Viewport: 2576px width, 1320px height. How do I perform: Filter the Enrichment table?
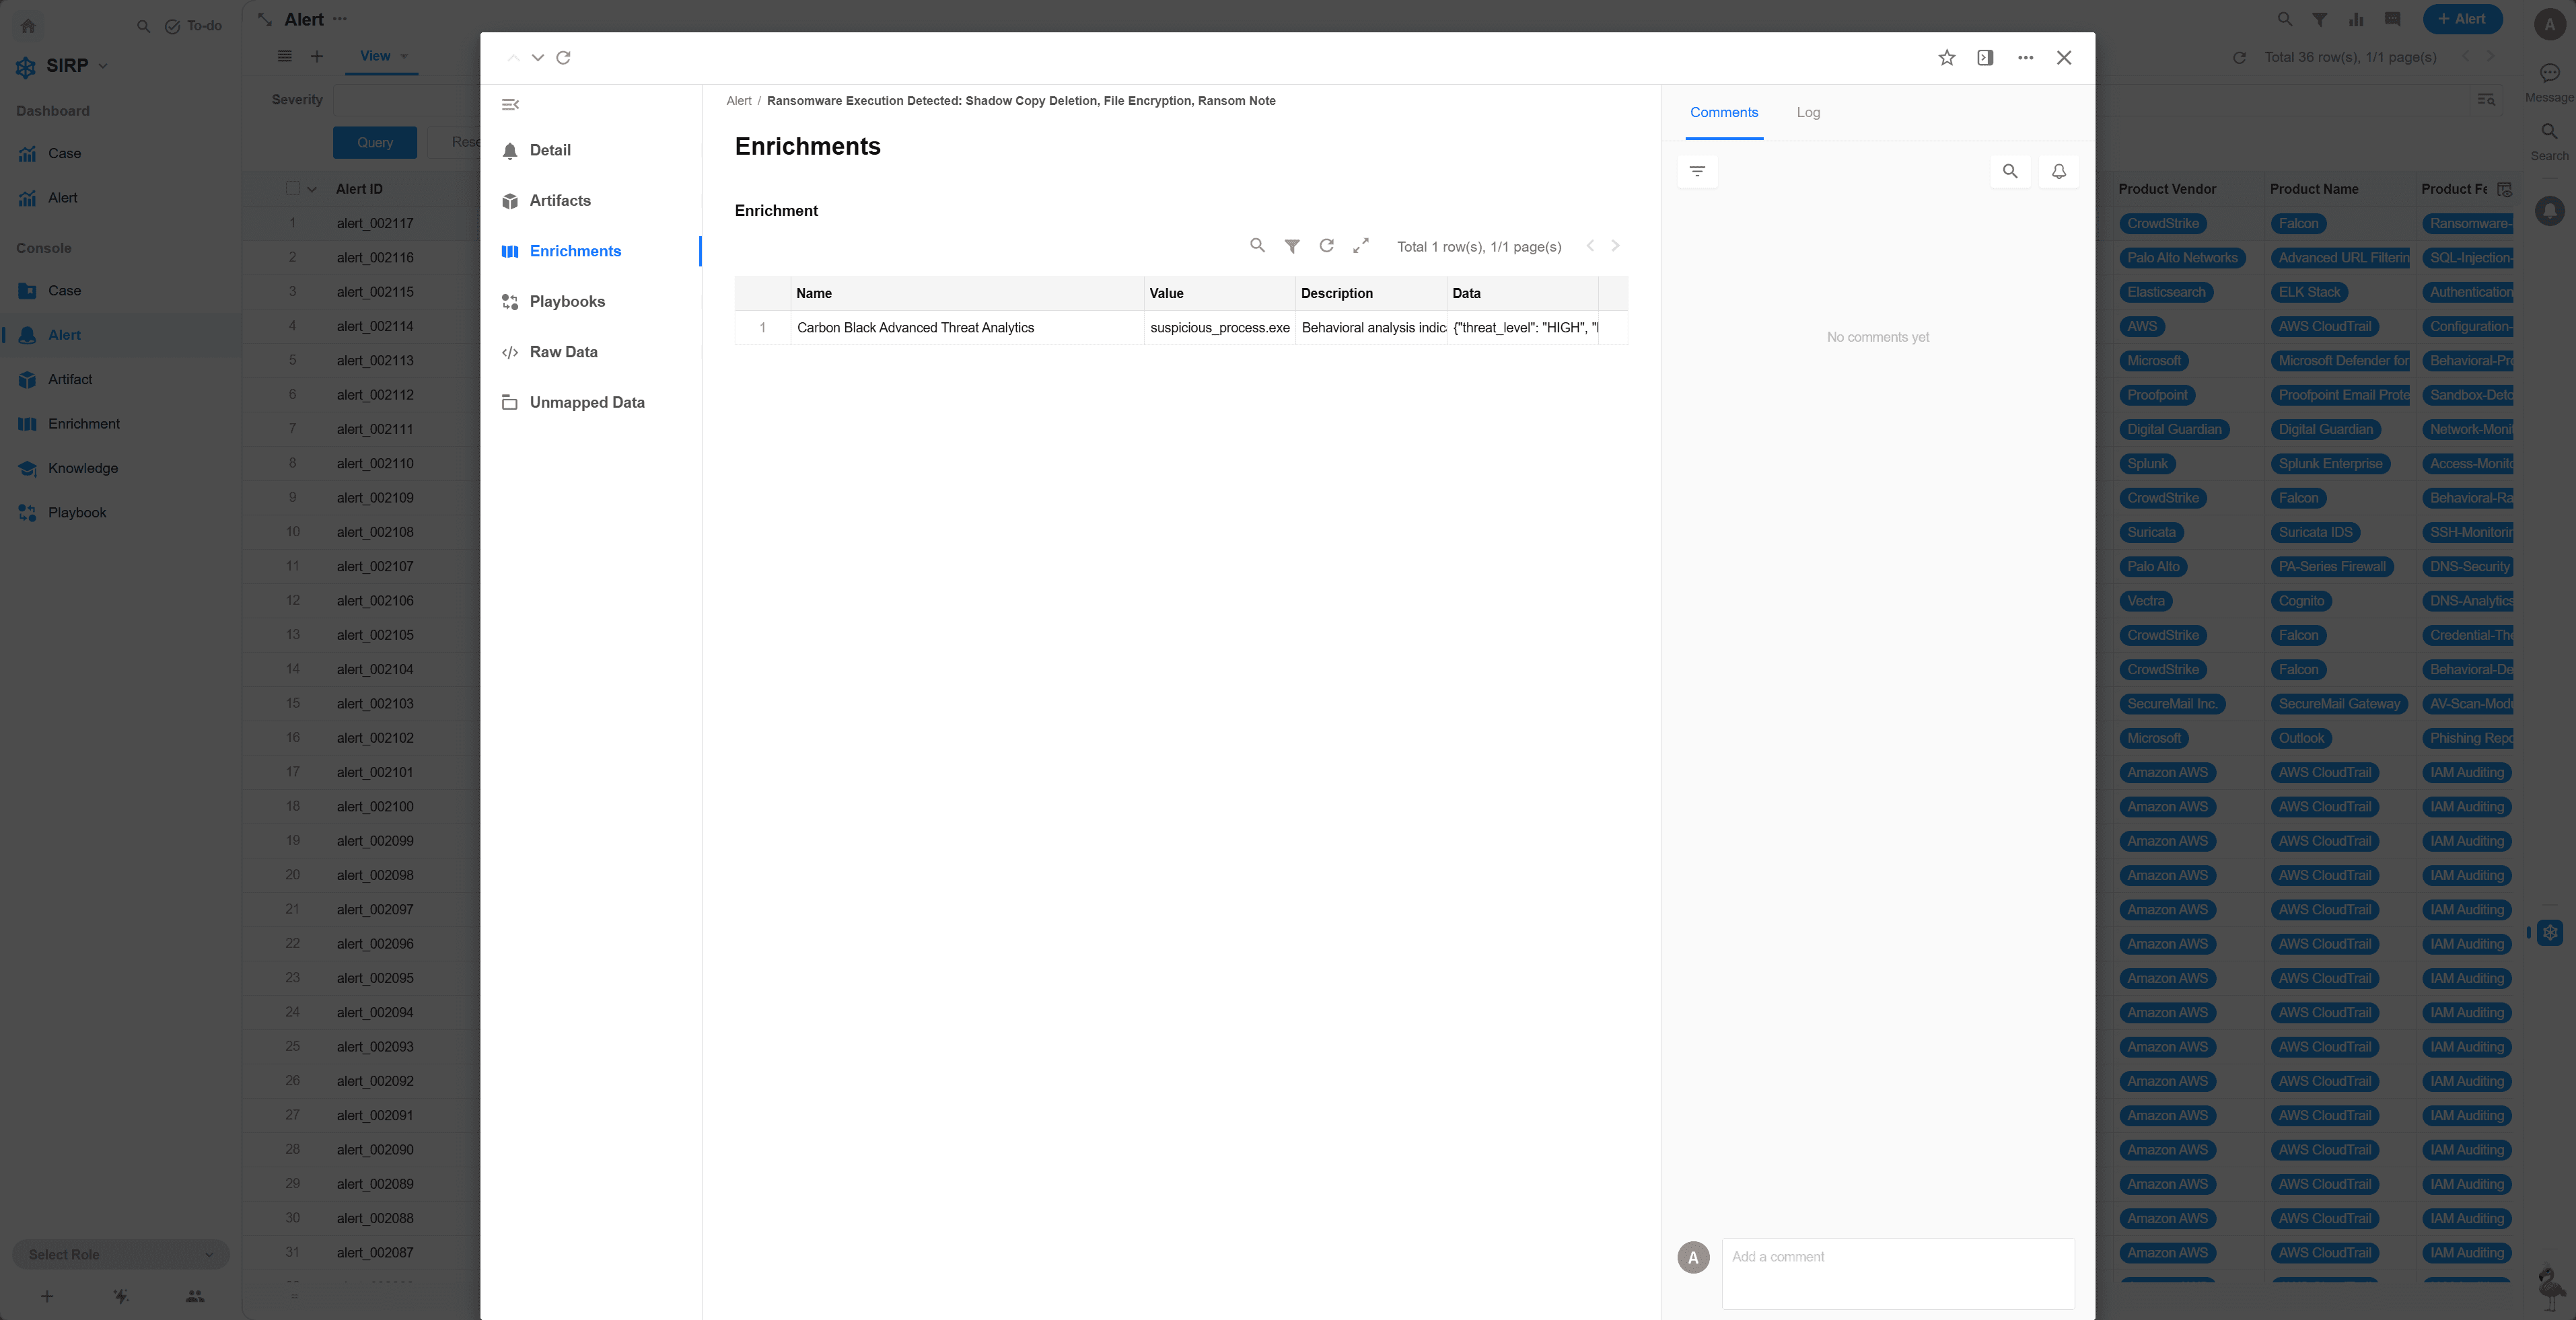tap(1292, 246)
